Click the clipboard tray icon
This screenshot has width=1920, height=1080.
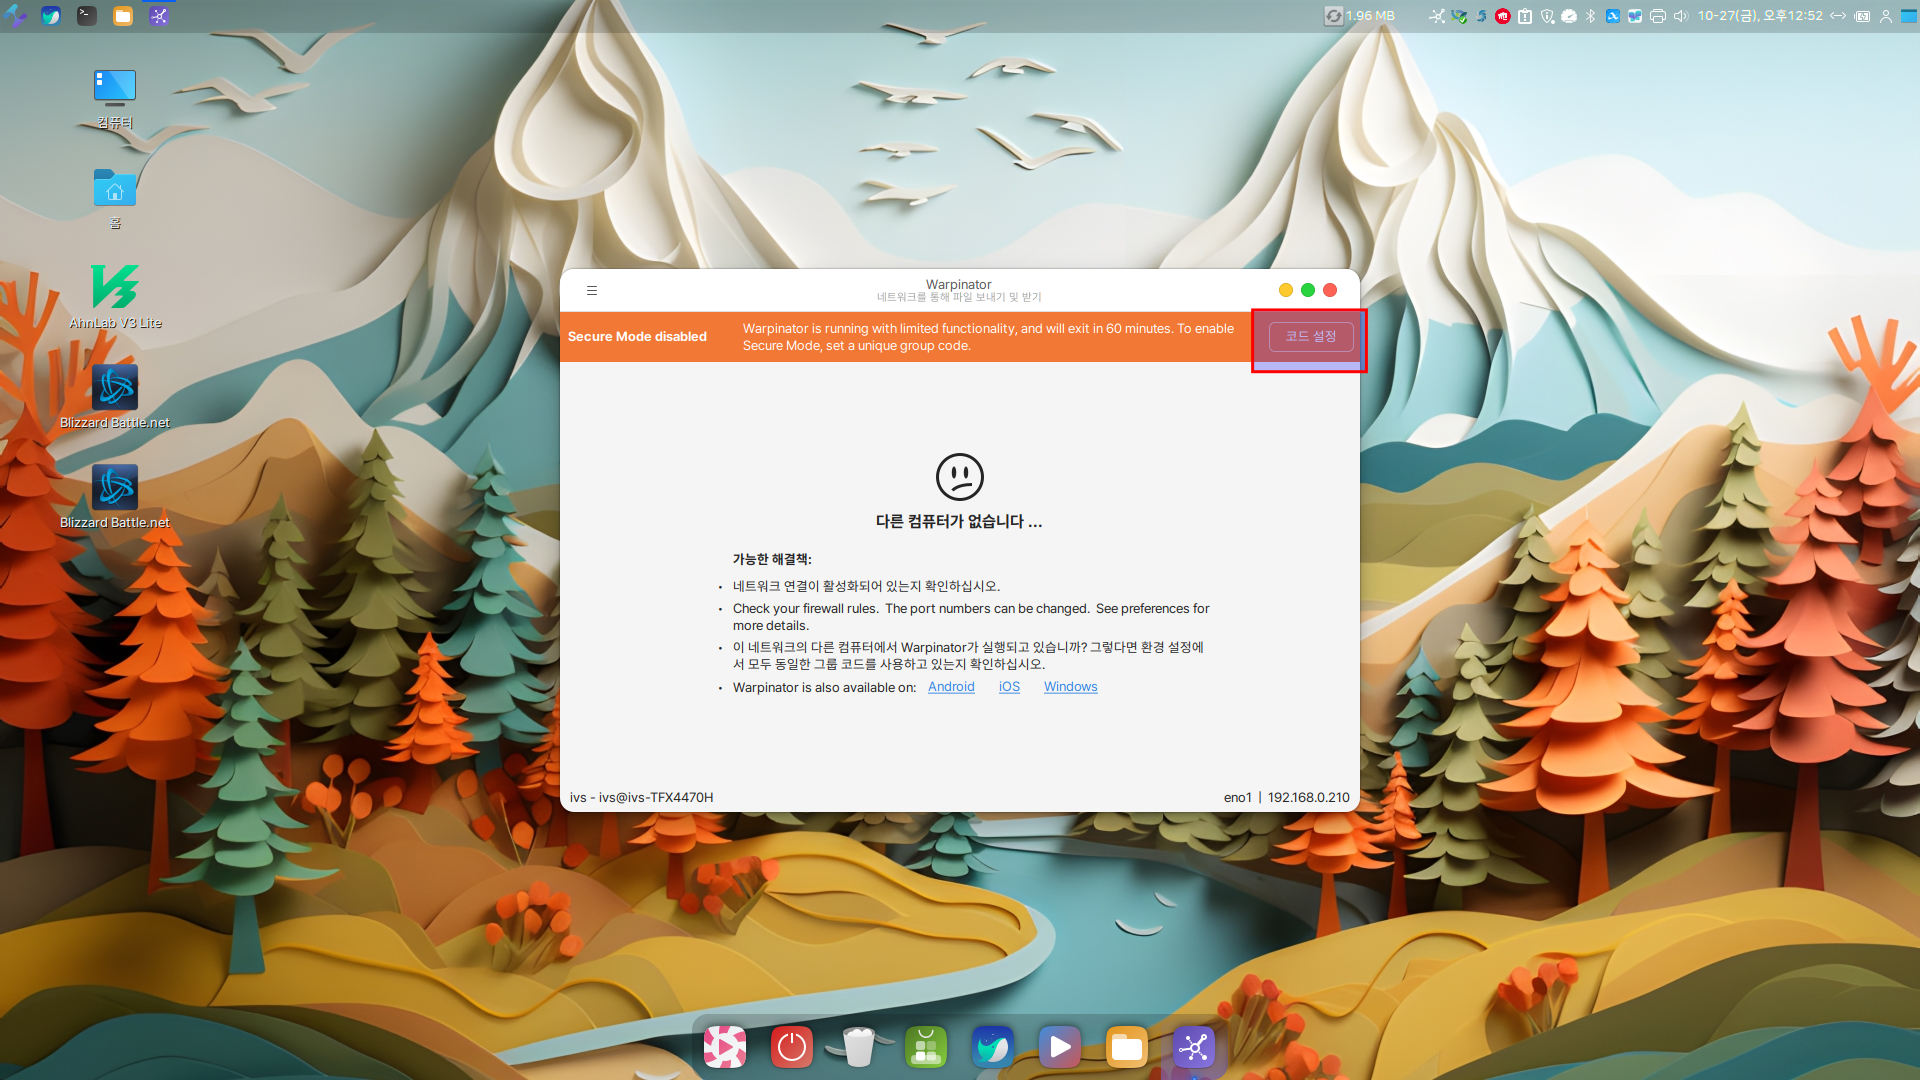(1524, 16)
